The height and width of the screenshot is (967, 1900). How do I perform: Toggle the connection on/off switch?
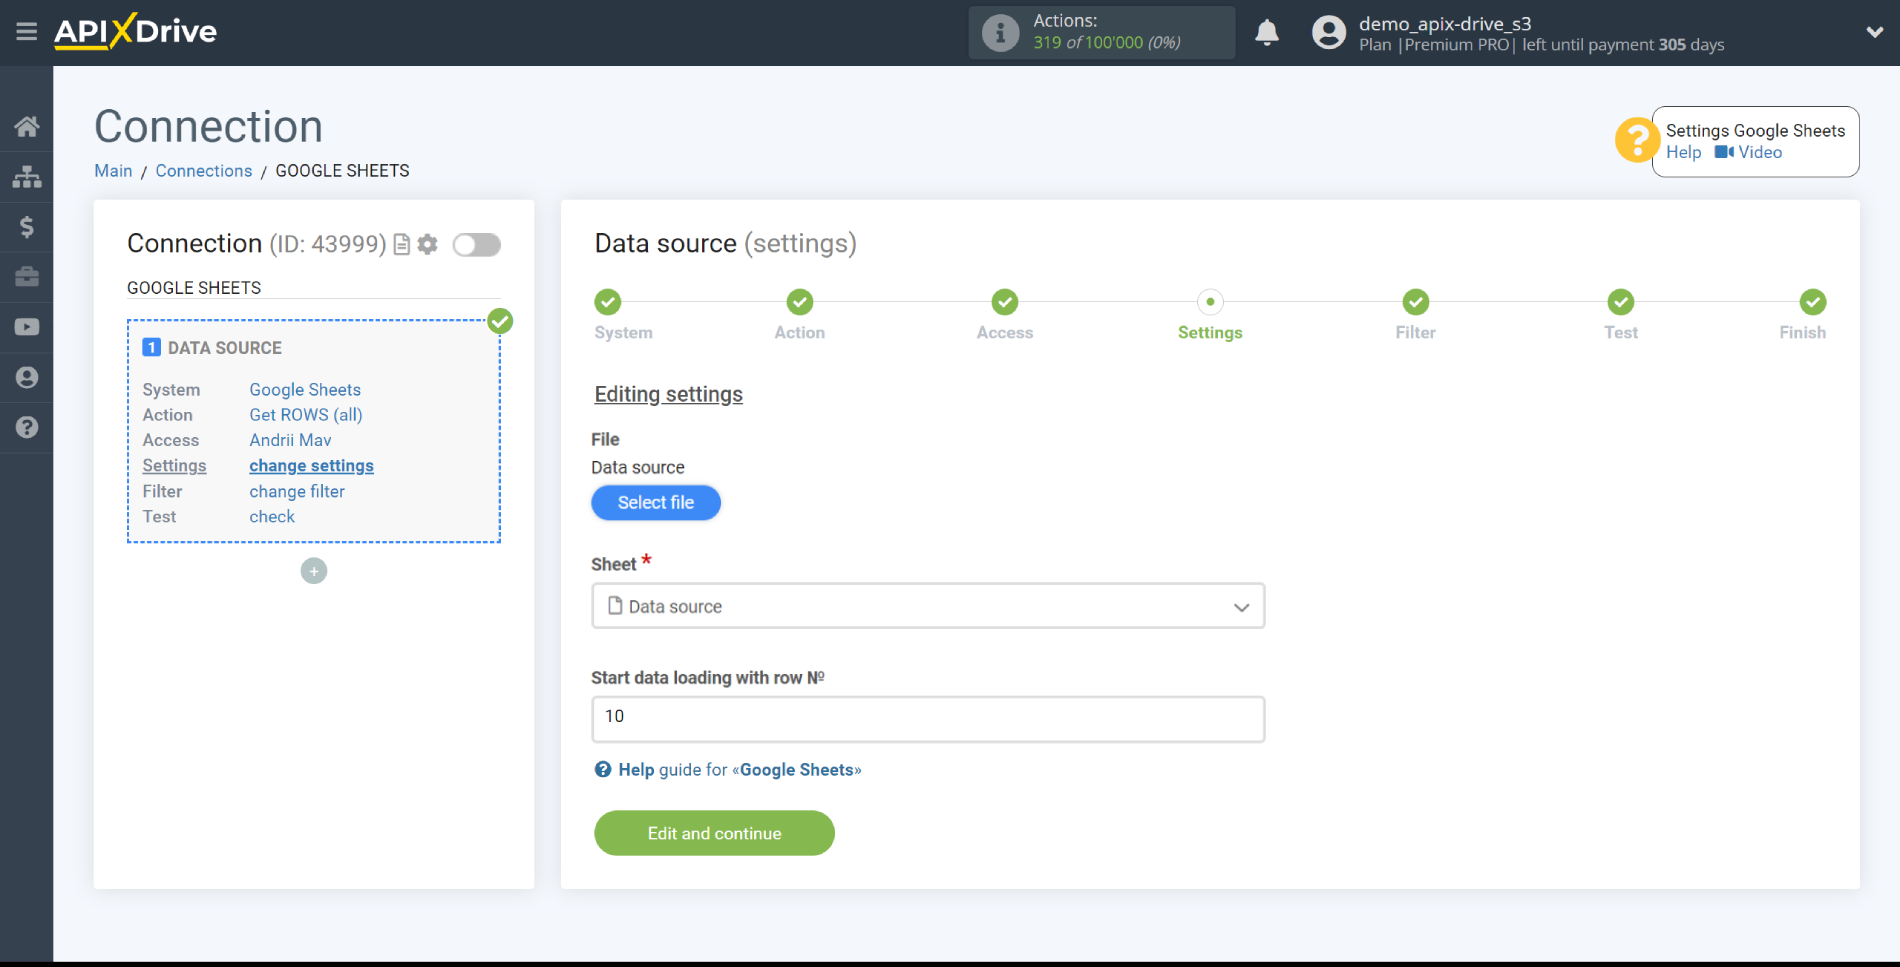(x=476, y=244)
